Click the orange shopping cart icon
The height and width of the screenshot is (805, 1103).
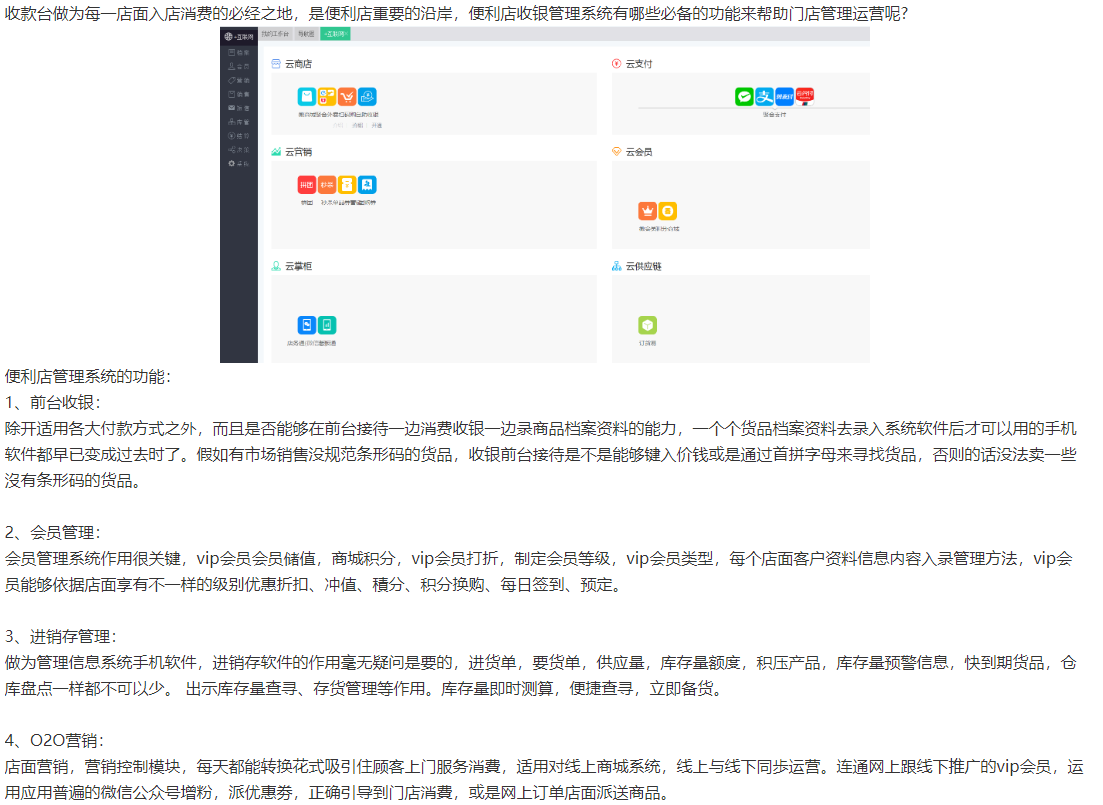click(347, 97)
